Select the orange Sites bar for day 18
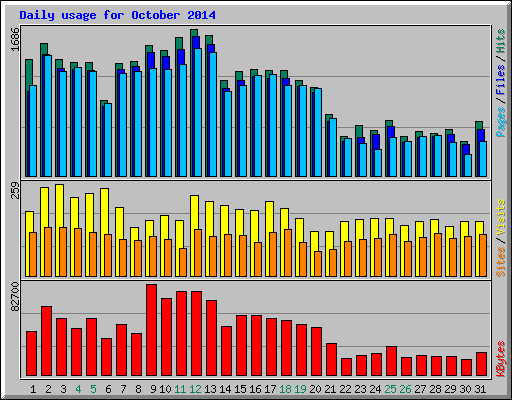512x400 pixels. tap(288, 253)
